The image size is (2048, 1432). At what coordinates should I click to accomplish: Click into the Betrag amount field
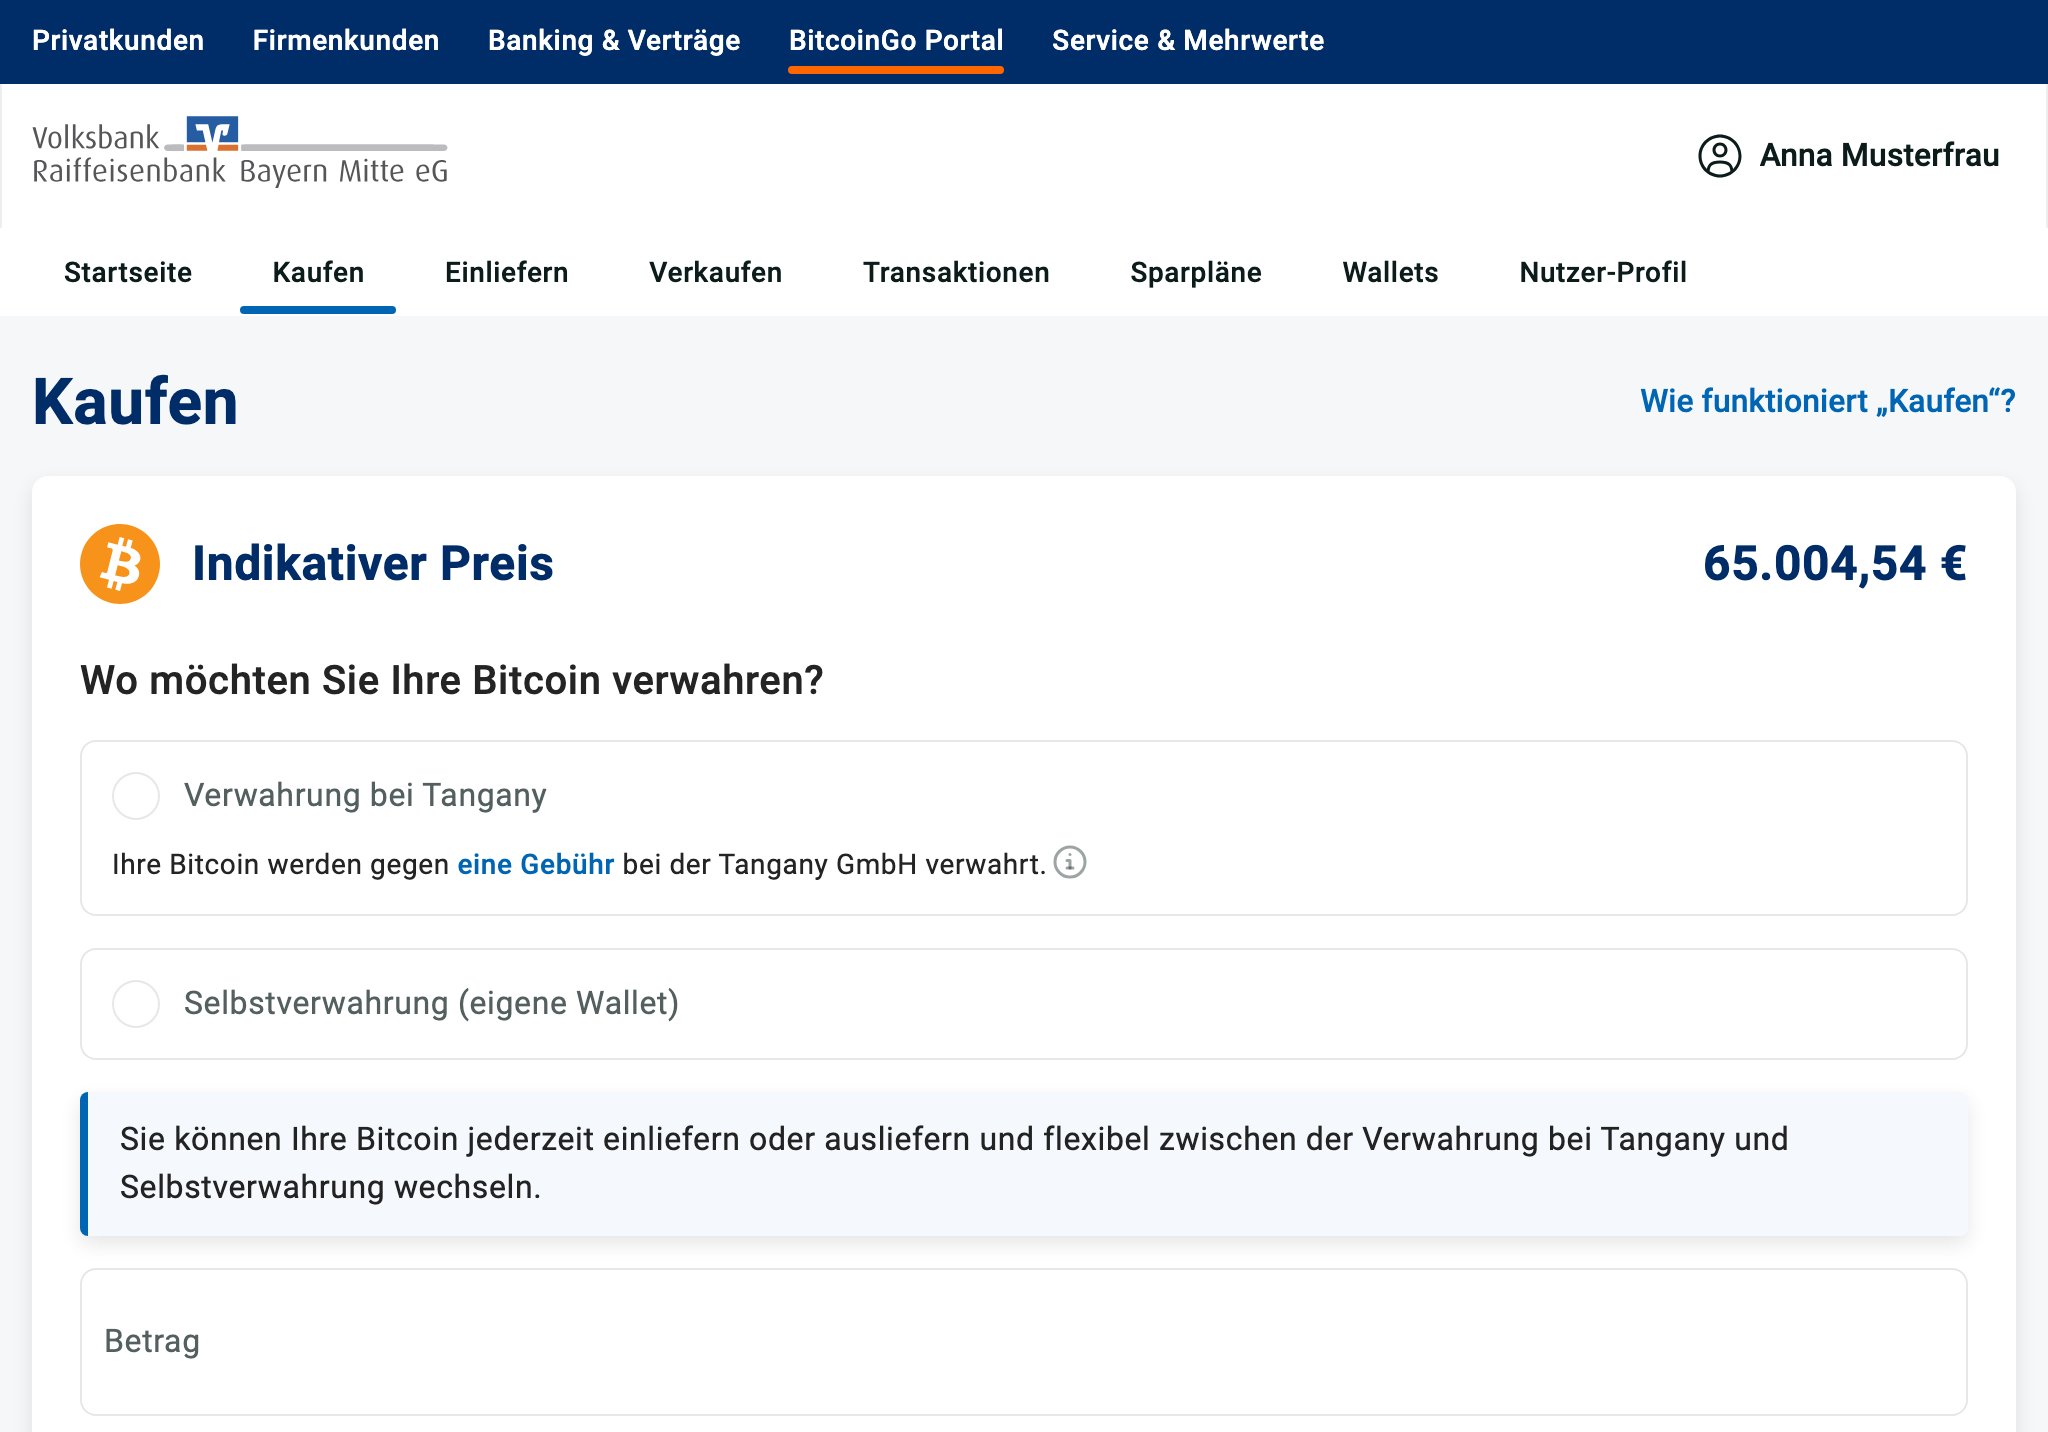(1022, 1342)
